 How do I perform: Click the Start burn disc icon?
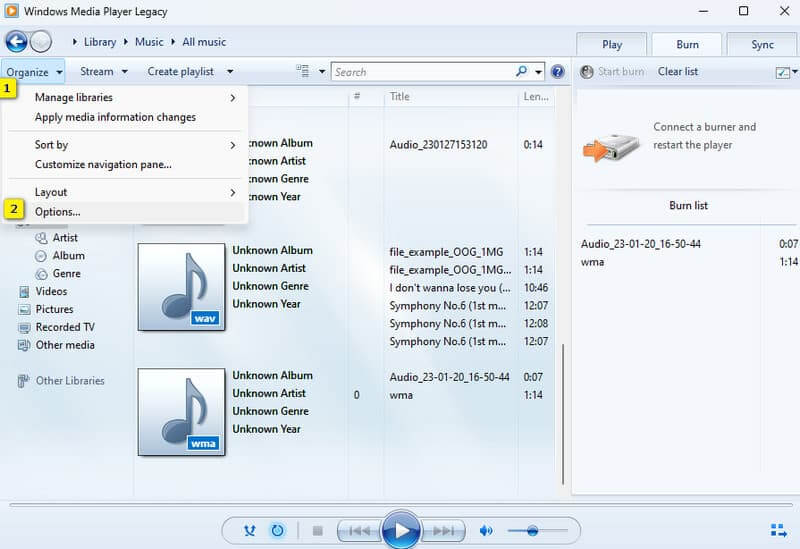coord(587,72)
